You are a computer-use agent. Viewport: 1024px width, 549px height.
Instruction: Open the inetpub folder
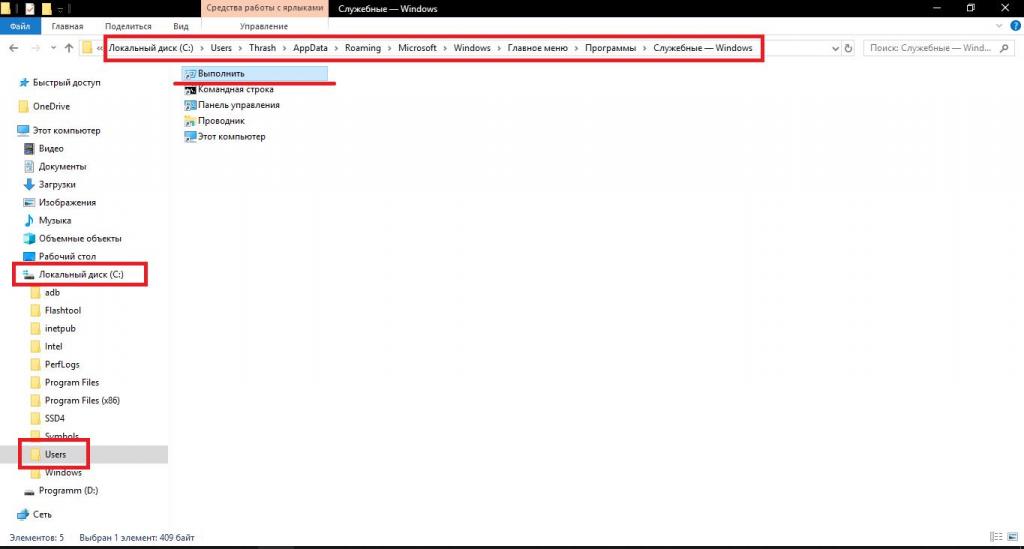pyautogui.click(x=54, y=328)
